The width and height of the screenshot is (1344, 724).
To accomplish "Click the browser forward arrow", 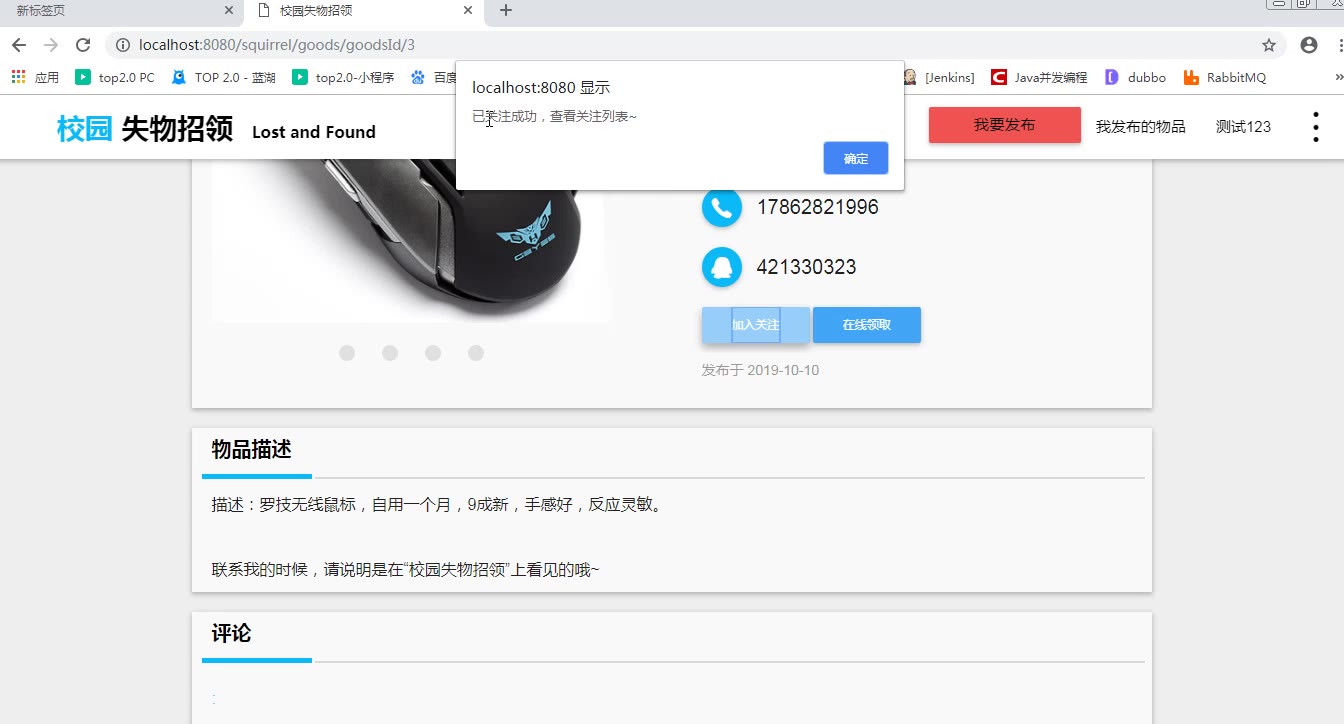I will pyautogui.click(x=51, y=45).
